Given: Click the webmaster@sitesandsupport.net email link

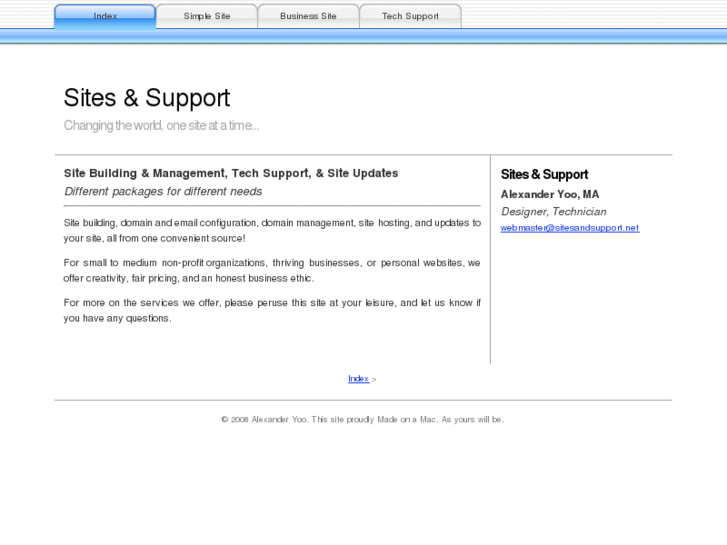Looking at the screenshot, I should [570, 228].
